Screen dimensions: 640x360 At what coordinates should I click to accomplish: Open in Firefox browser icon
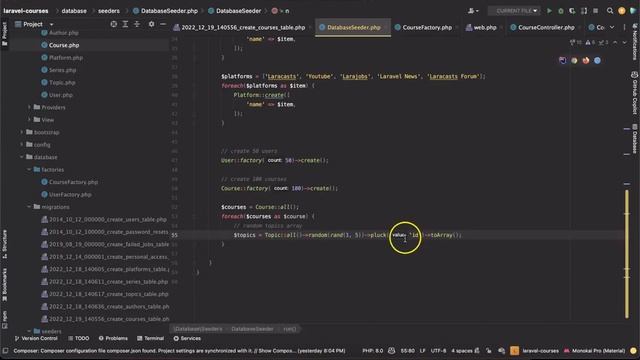click(x=586, y=60)
